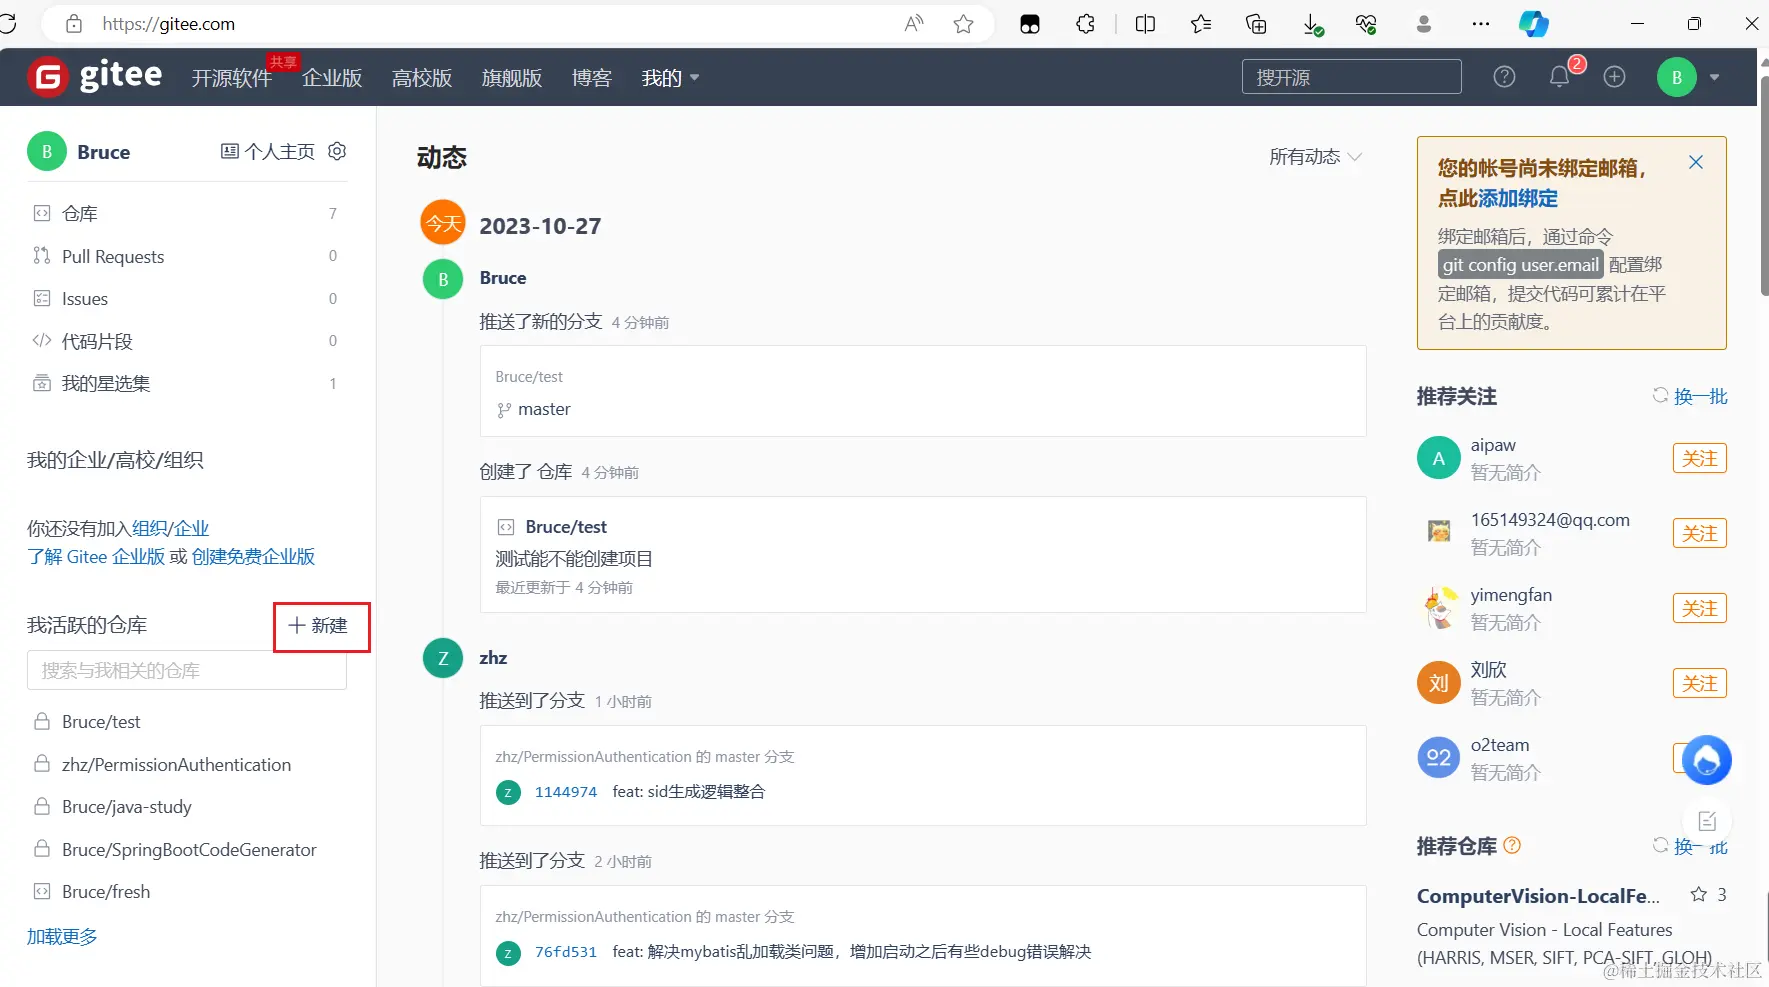This screenshot has width=1769, height=987.
Task: Click 新建 to create a repository
Action: pos(319,626)
